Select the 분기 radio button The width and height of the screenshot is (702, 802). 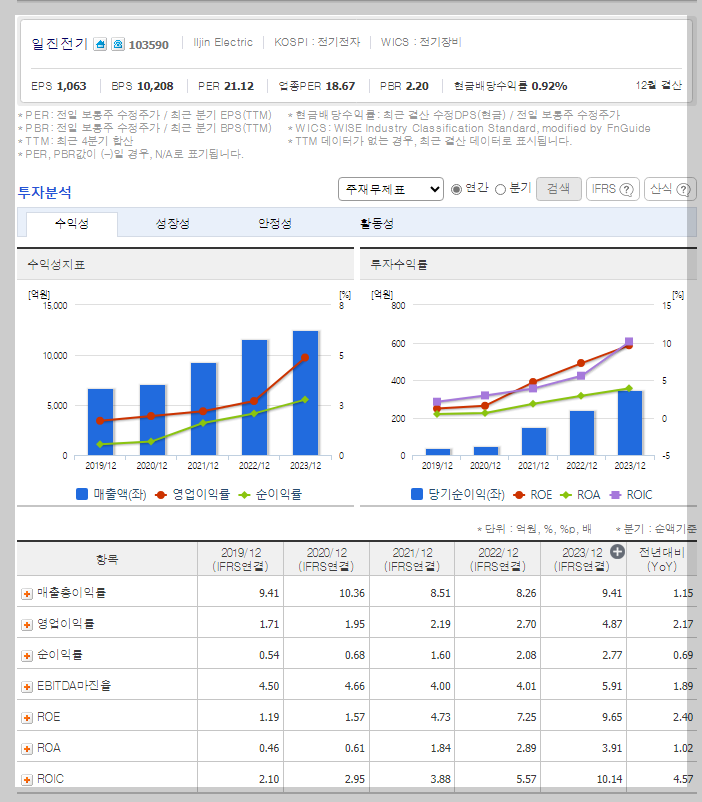click(500, 189)
